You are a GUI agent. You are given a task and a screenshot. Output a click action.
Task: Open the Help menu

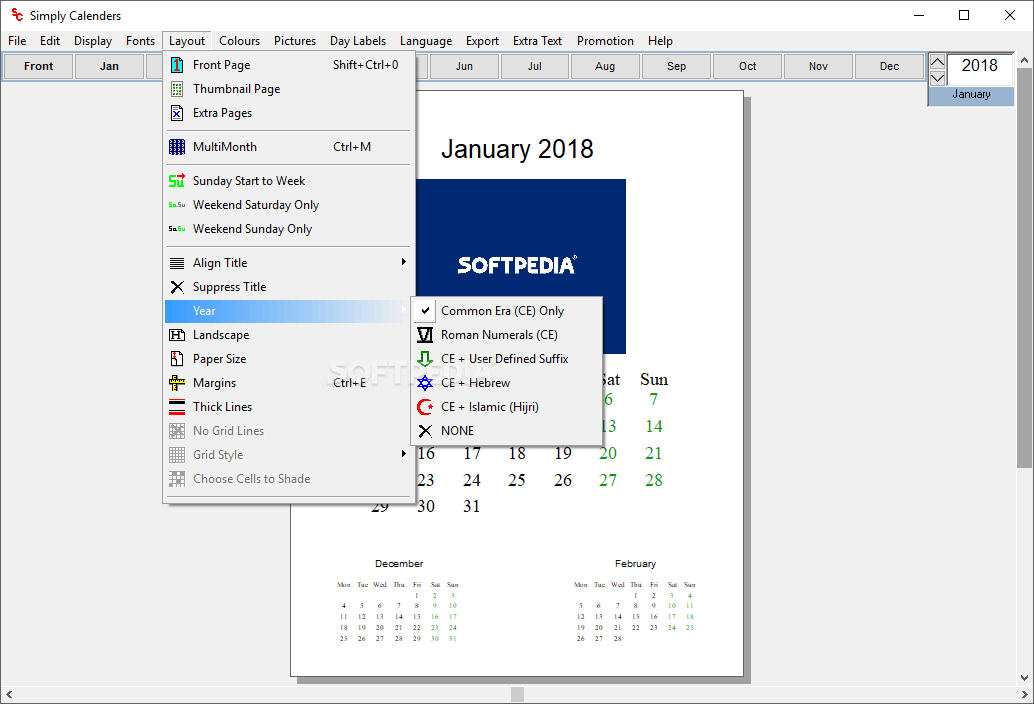(660, 41)
